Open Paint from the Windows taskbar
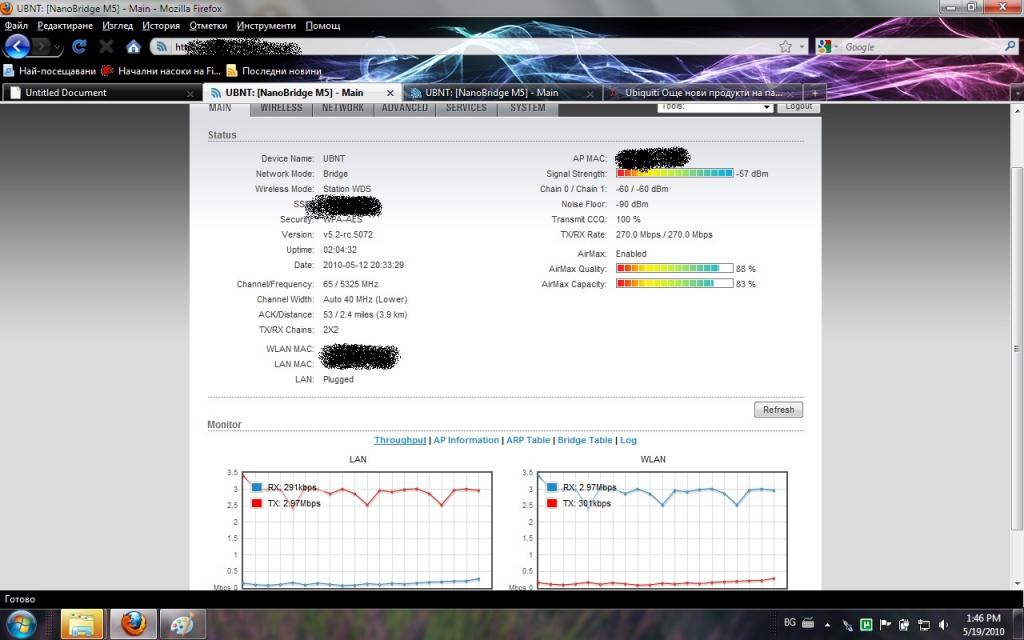The height and width of the screenshot is (640, 1024). click(183, 623)
